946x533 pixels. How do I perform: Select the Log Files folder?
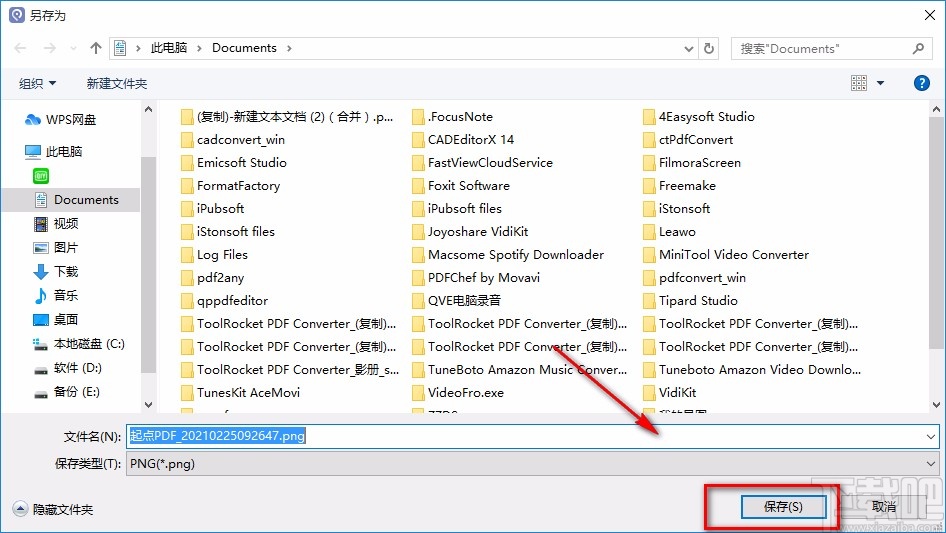pos(214,255)
